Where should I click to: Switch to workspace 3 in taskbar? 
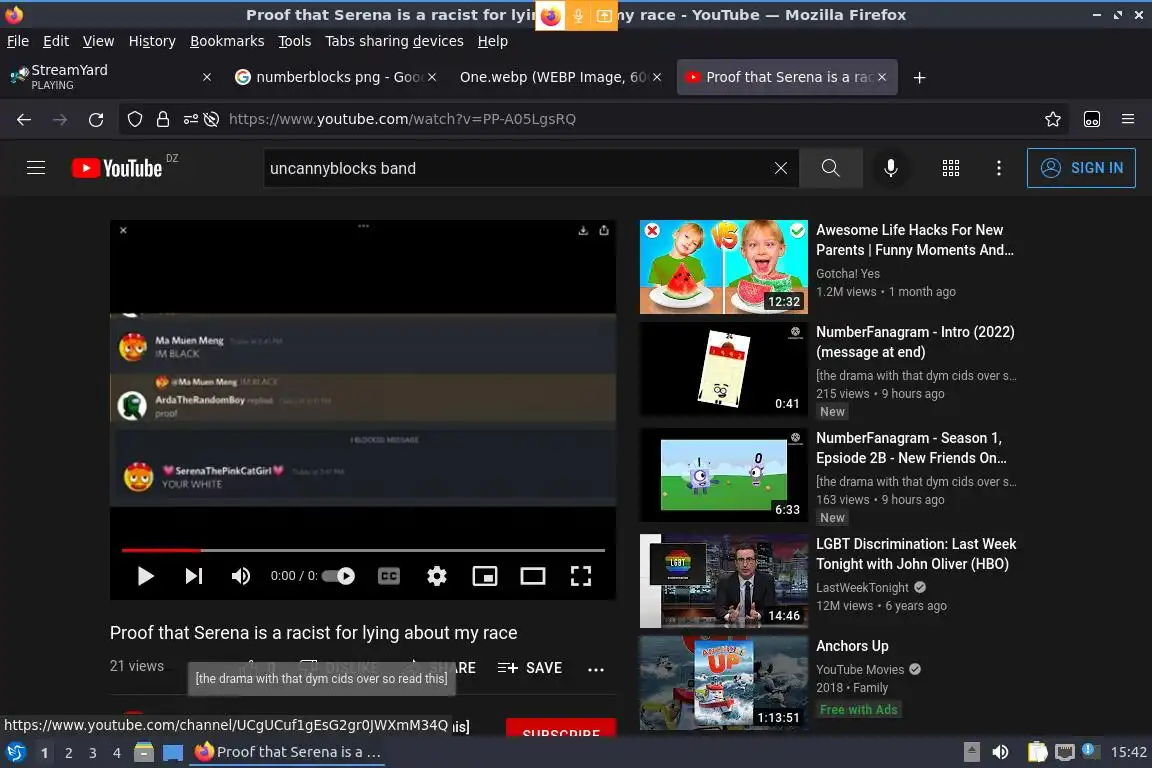93,753
